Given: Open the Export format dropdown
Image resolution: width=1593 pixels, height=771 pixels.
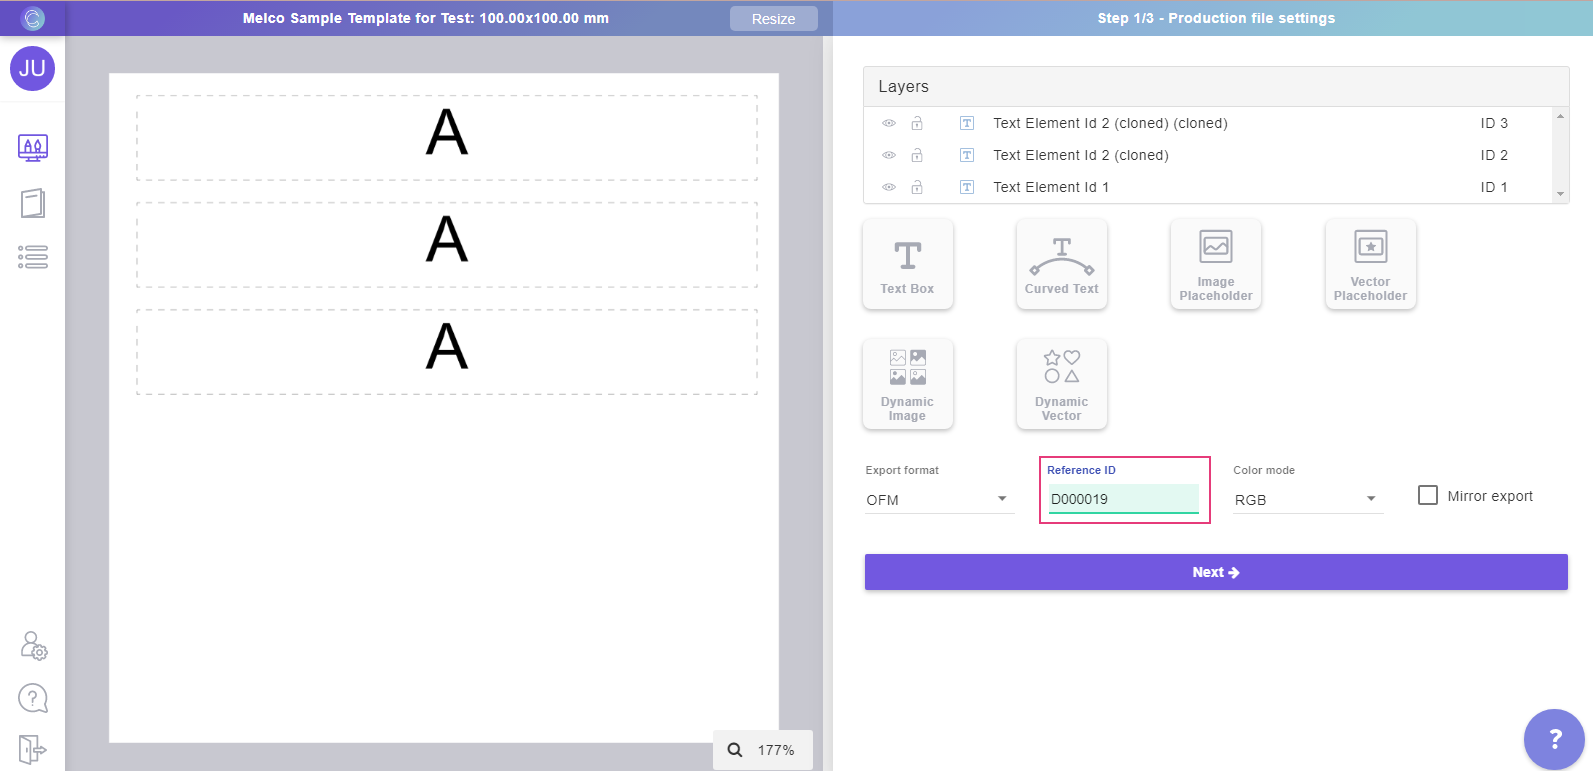Looking at the screenshot, I should coord(938,499).
